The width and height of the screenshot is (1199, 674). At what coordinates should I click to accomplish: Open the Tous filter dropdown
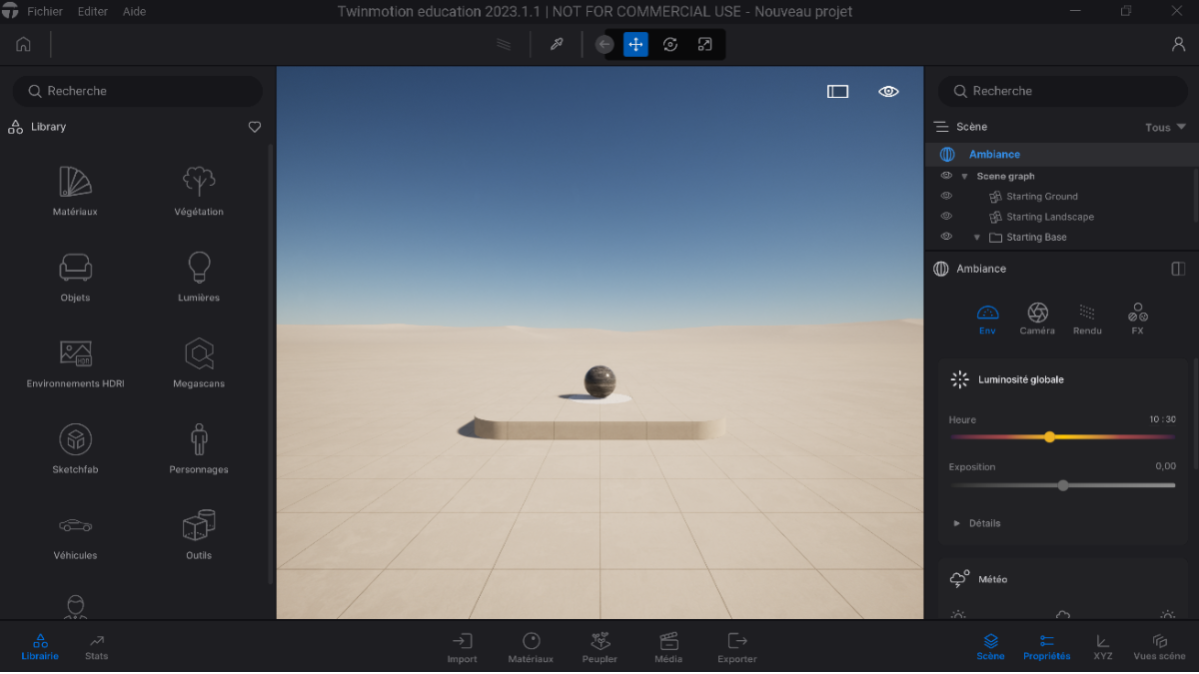(1163, 127)
